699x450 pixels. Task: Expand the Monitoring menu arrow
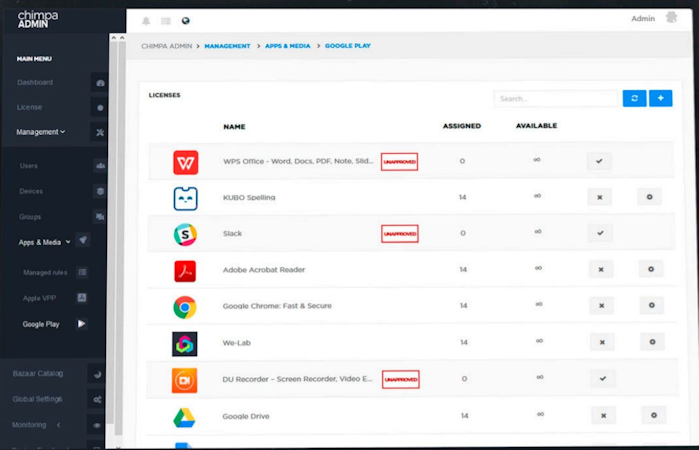click(58, 425)
